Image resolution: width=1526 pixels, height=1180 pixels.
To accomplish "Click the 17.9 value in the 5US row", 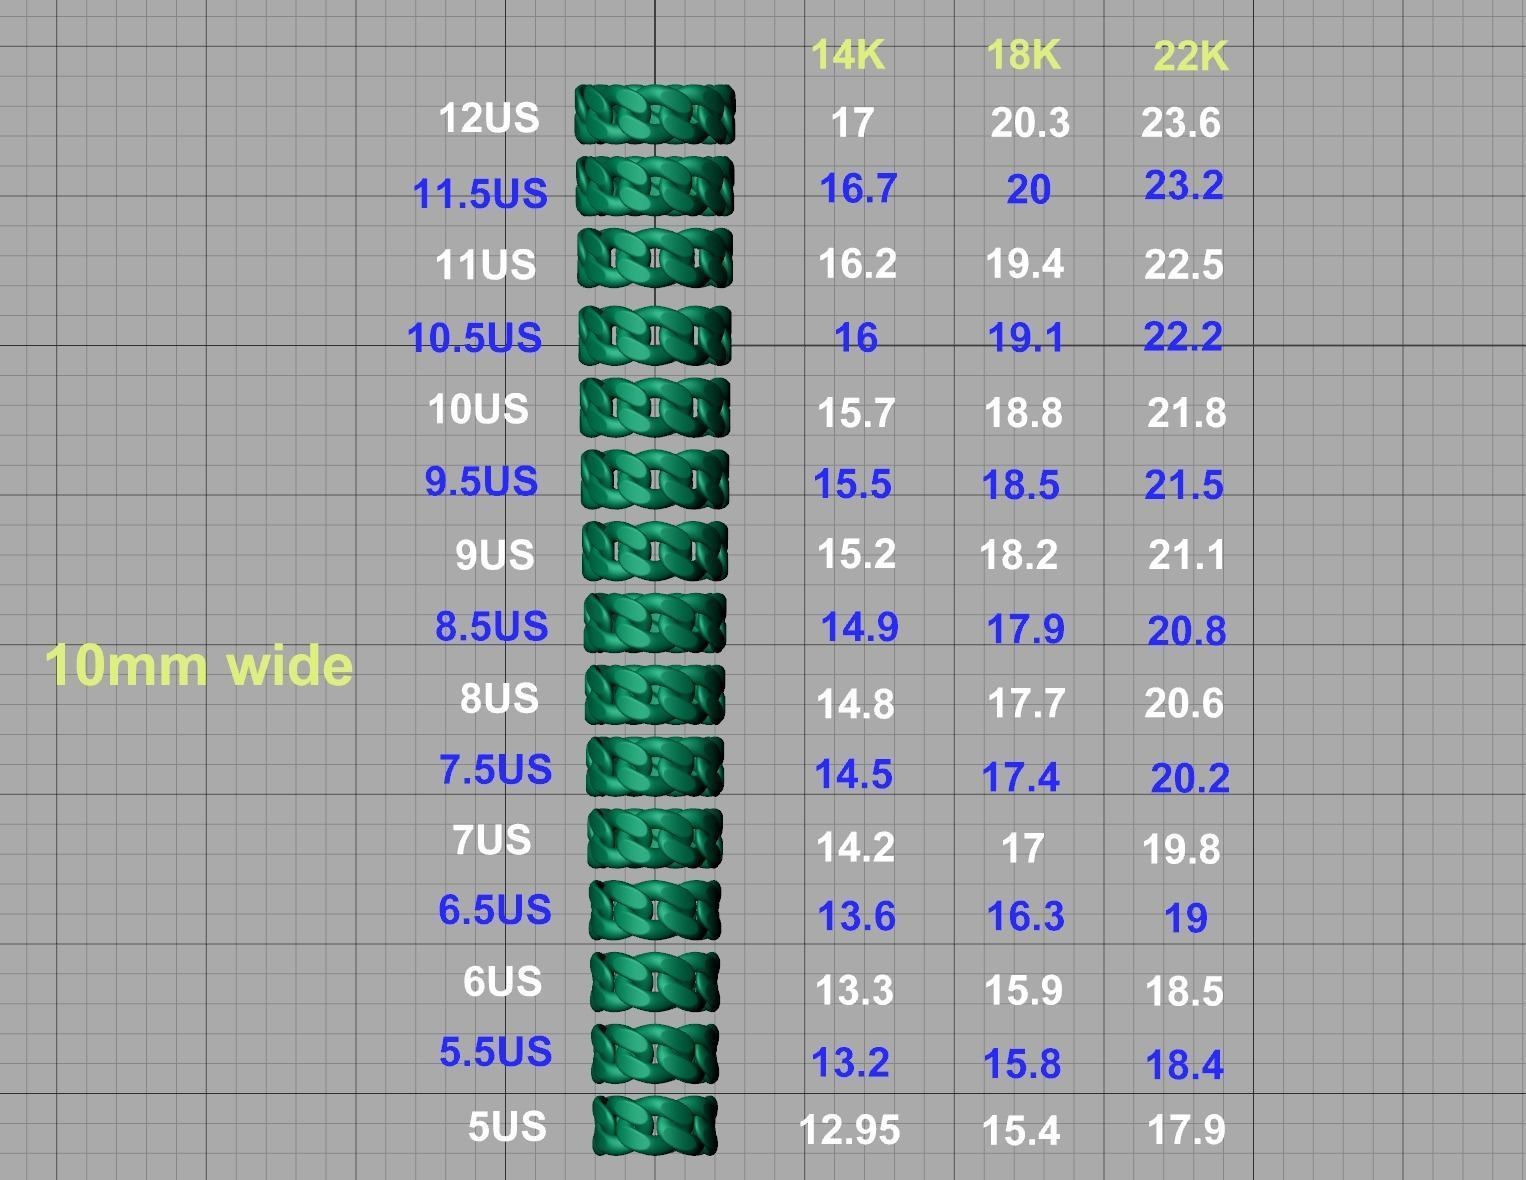I will [x=1186, y=1130].
